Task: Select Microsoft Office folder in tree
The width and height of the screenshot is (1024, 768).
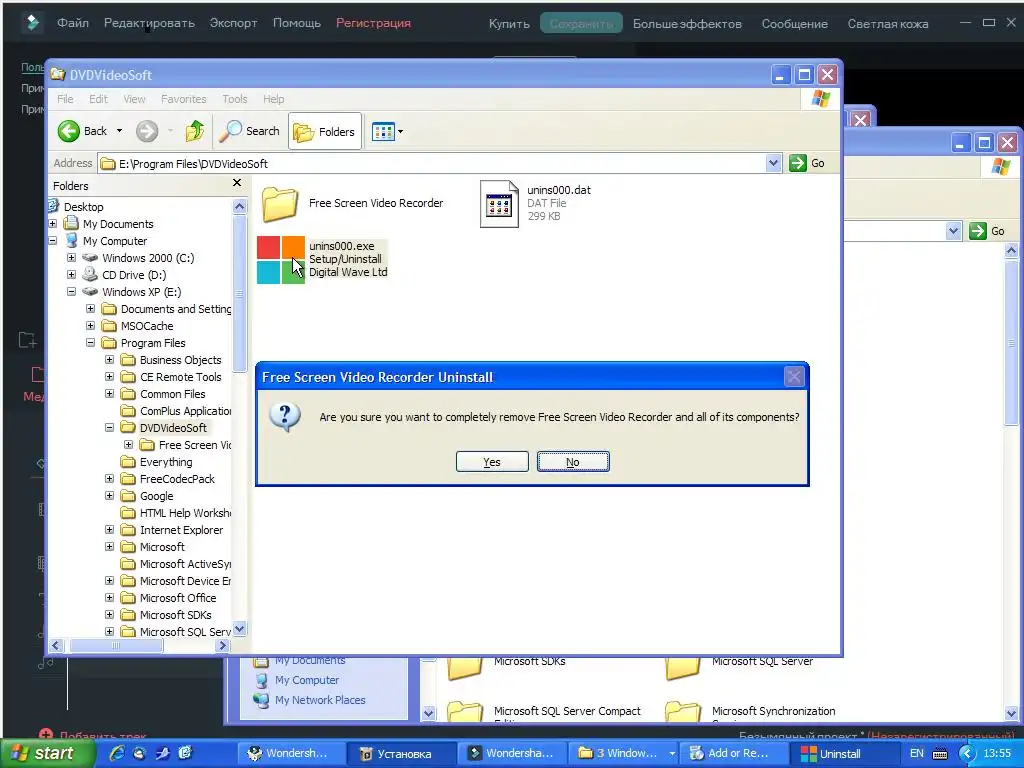Action: tap(178, 598)
